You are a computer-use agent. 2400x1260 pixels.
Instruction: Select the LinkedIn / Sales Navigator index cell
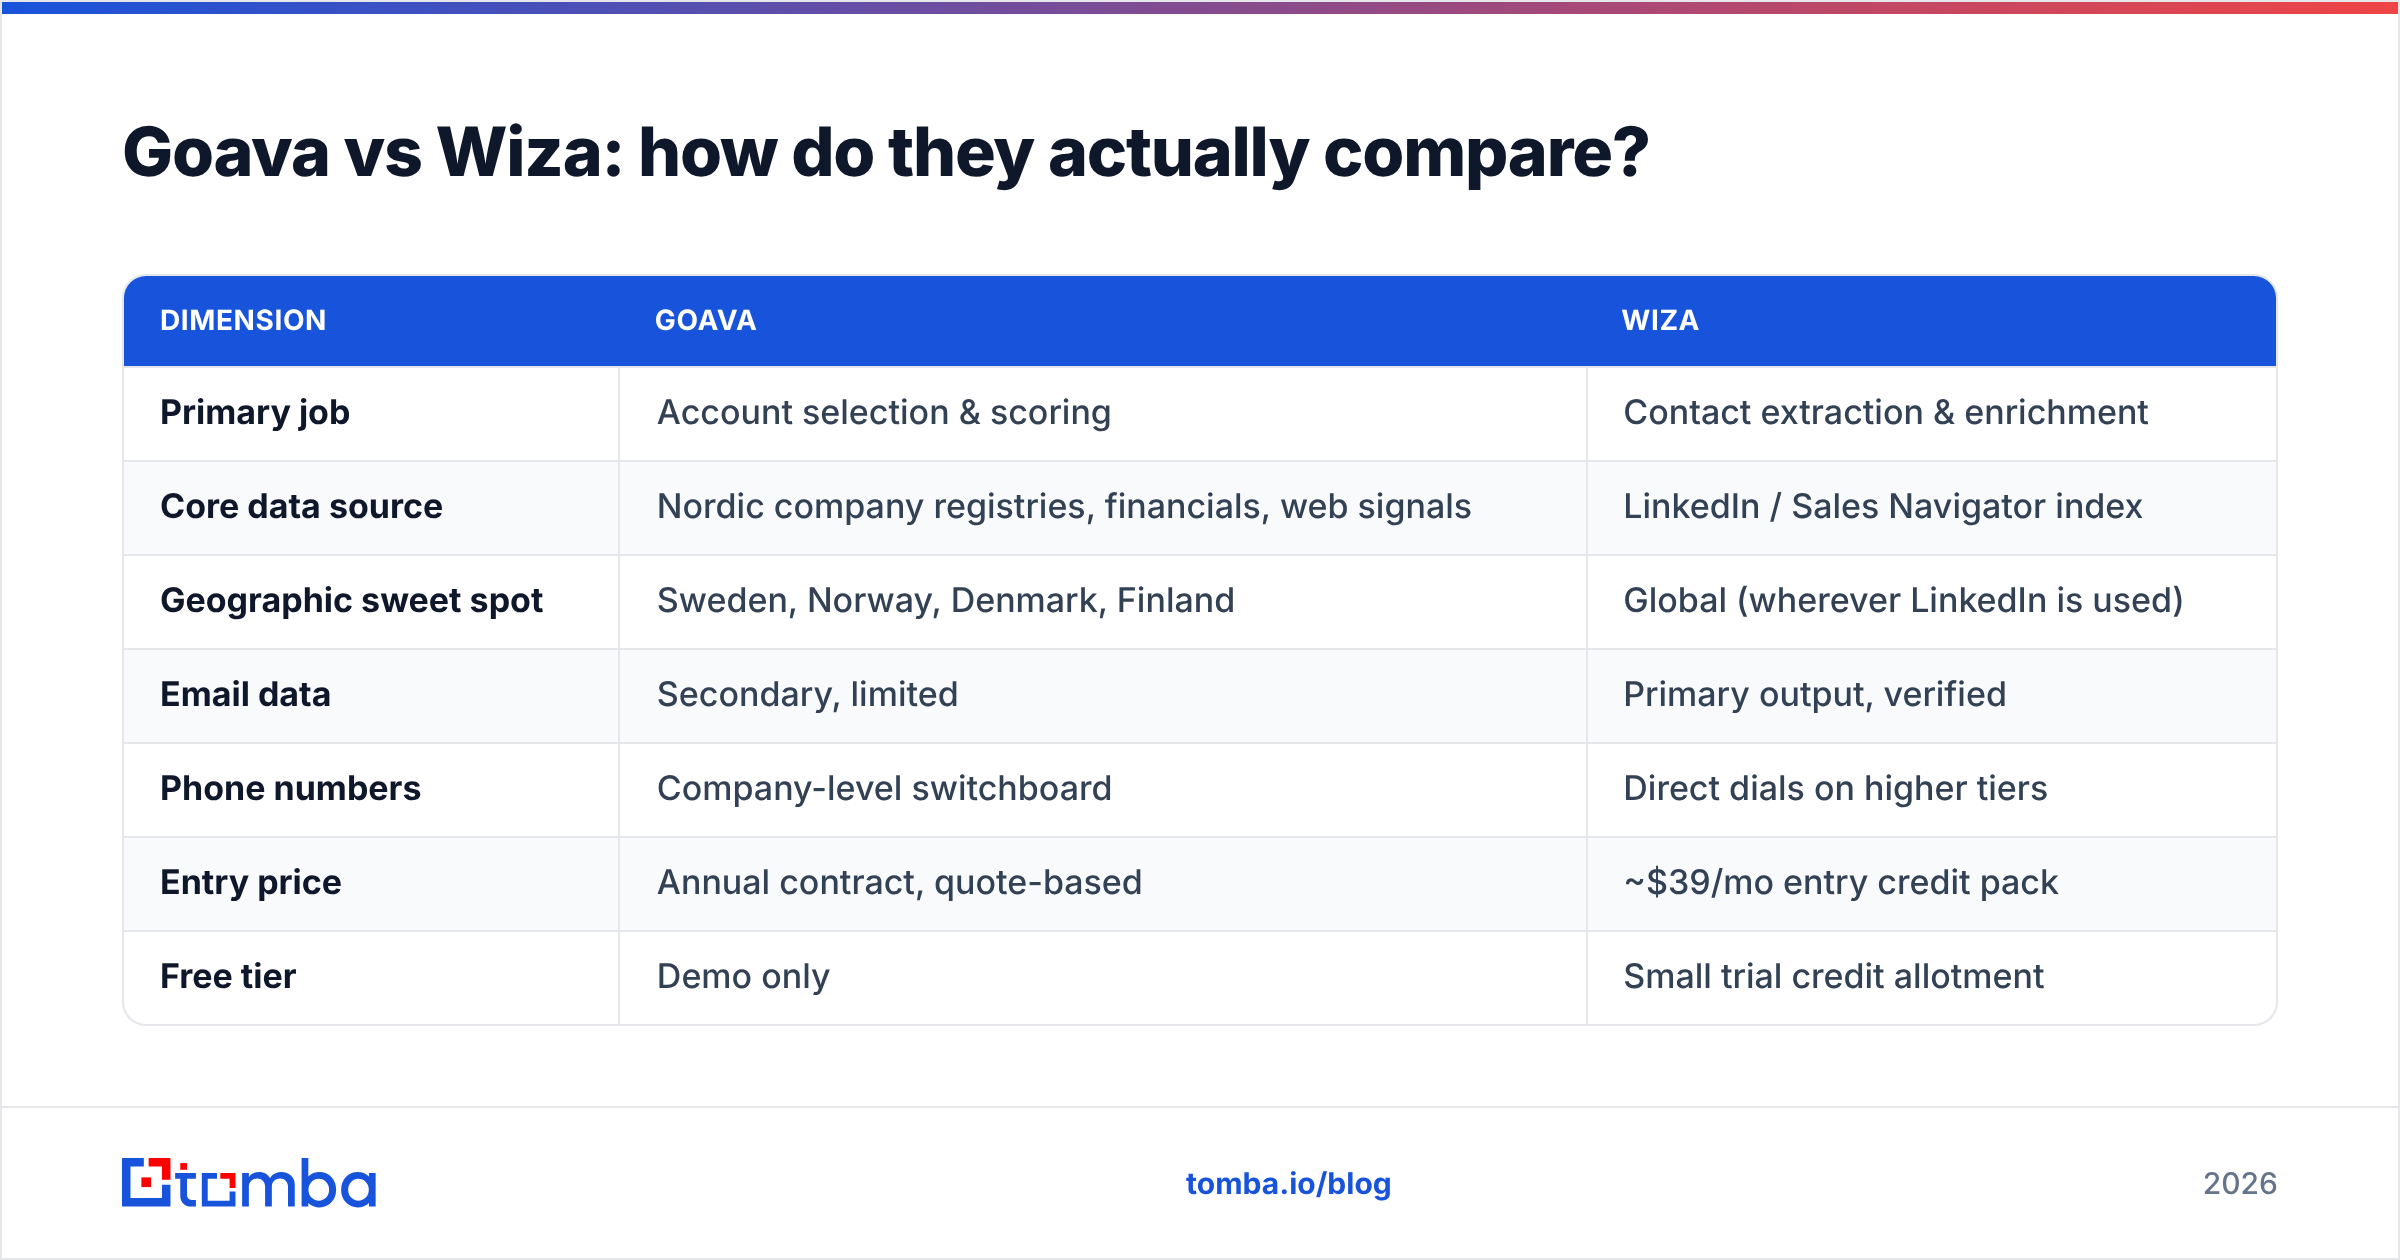pos(1883,506)
